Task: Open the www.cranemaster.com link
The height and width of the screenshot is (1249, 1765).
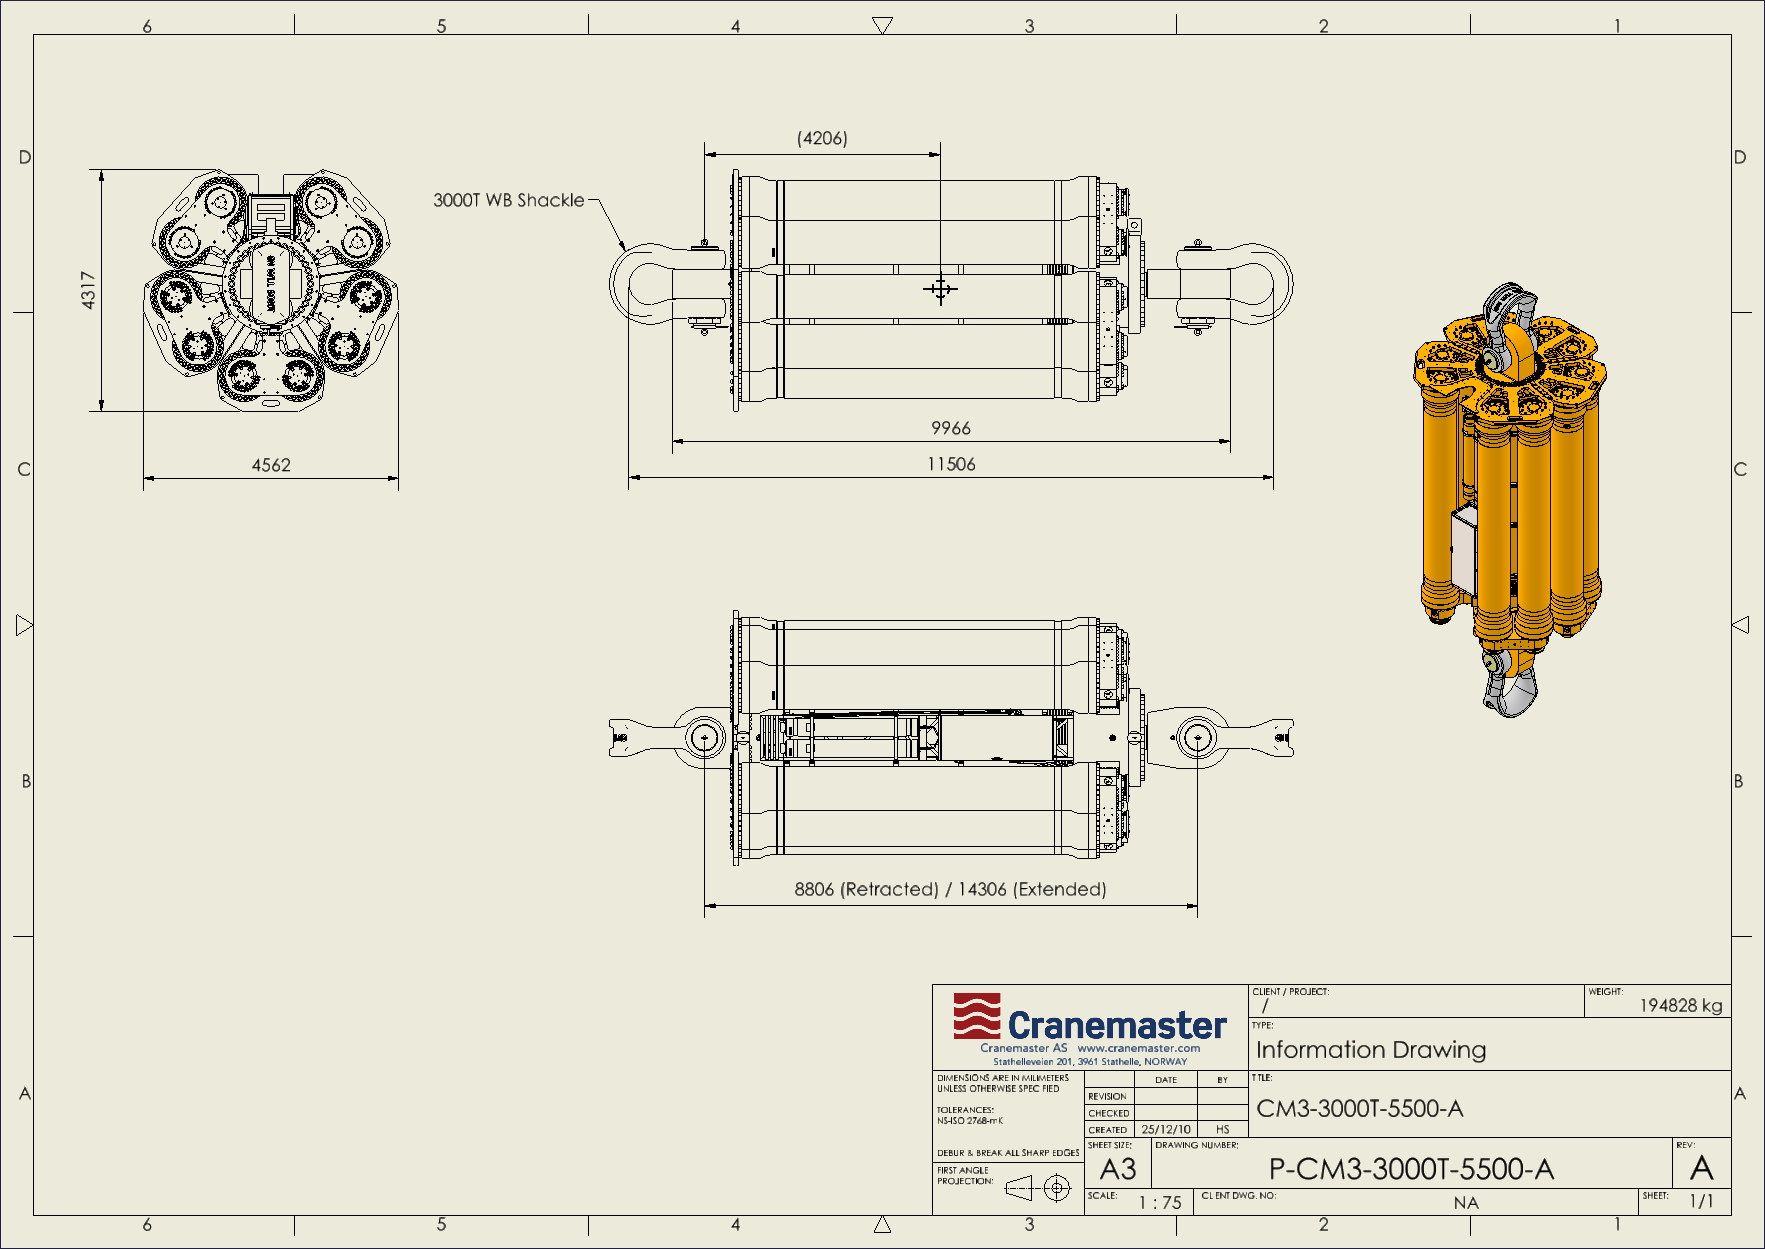Action: pos(1138,1048)
